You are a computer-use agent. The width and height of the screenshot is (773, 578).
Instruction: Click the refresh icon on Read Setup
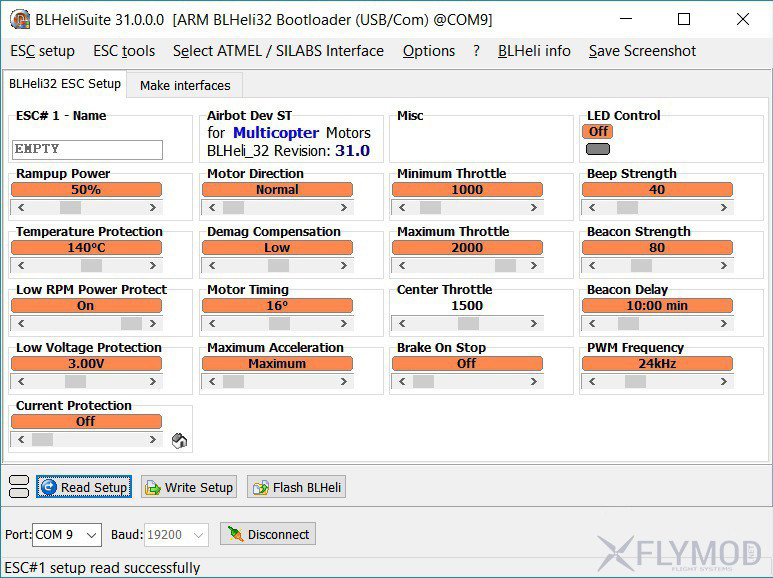[x=48, y=487]
